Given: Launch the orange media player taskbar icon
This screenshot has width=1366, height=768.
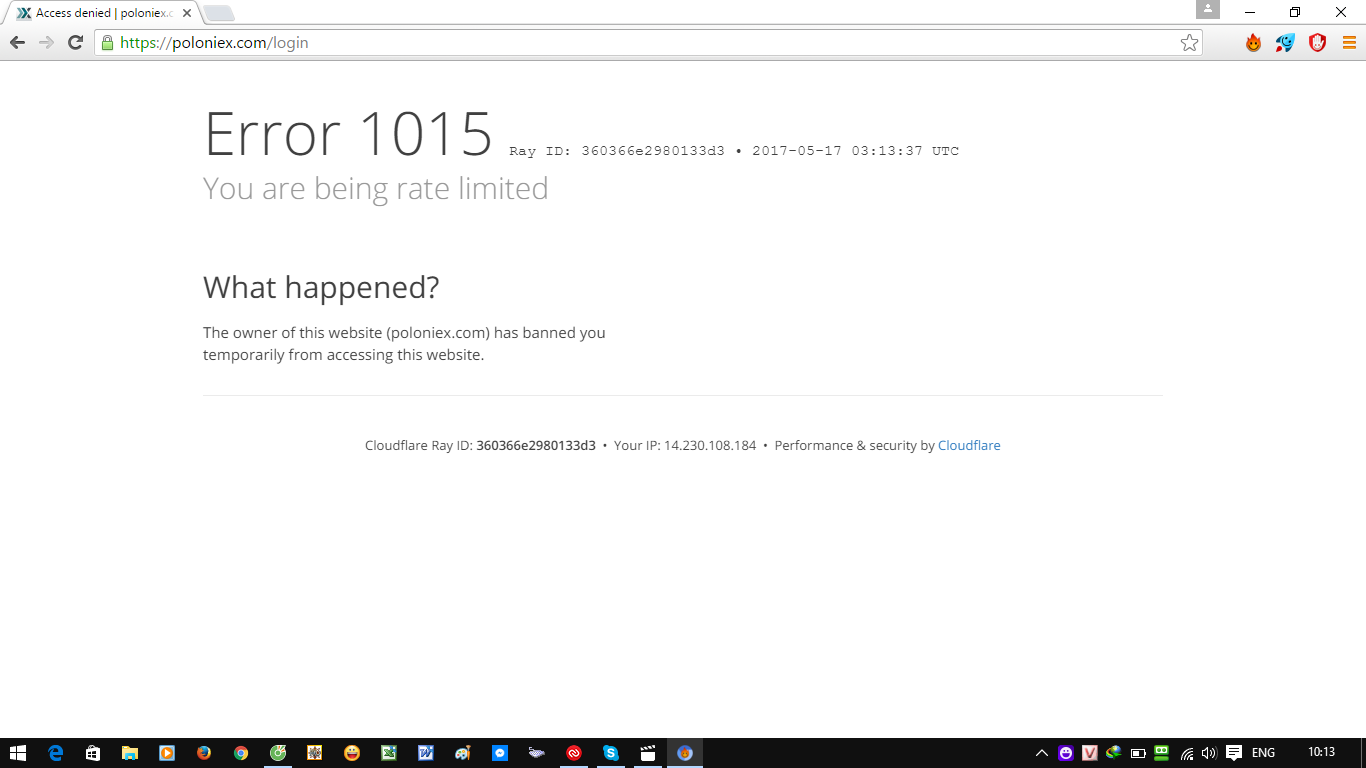Looking at the screenshot, I should tap(167, 753).
